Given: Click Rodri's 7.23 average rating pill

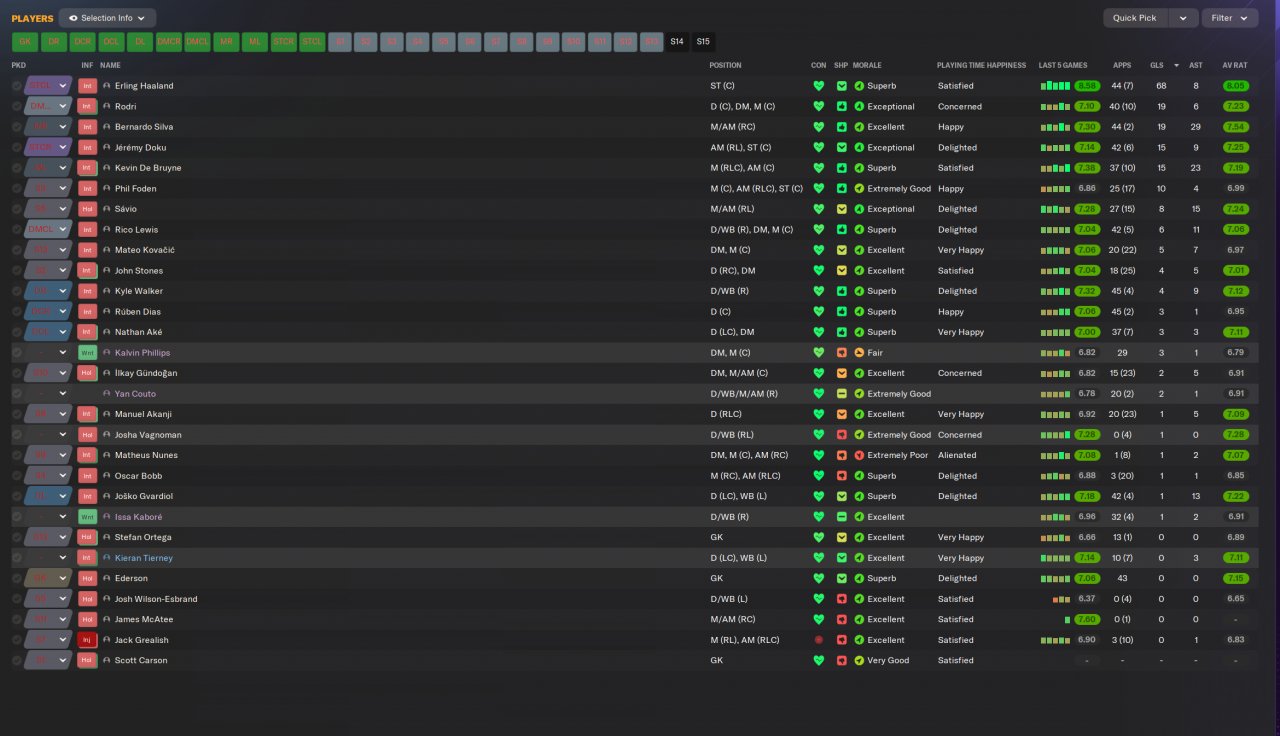Looking at the screenshot, I should pos(1236,106).
